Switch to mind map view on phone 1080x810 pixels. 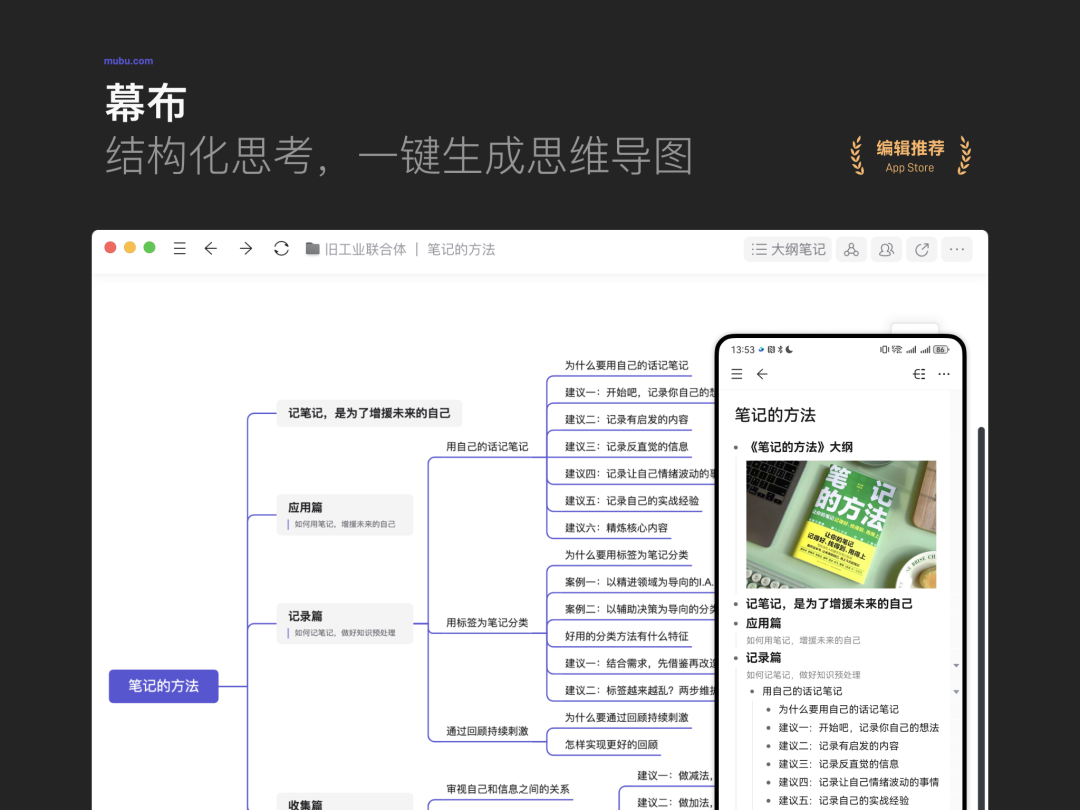click(x=919, y=374)
